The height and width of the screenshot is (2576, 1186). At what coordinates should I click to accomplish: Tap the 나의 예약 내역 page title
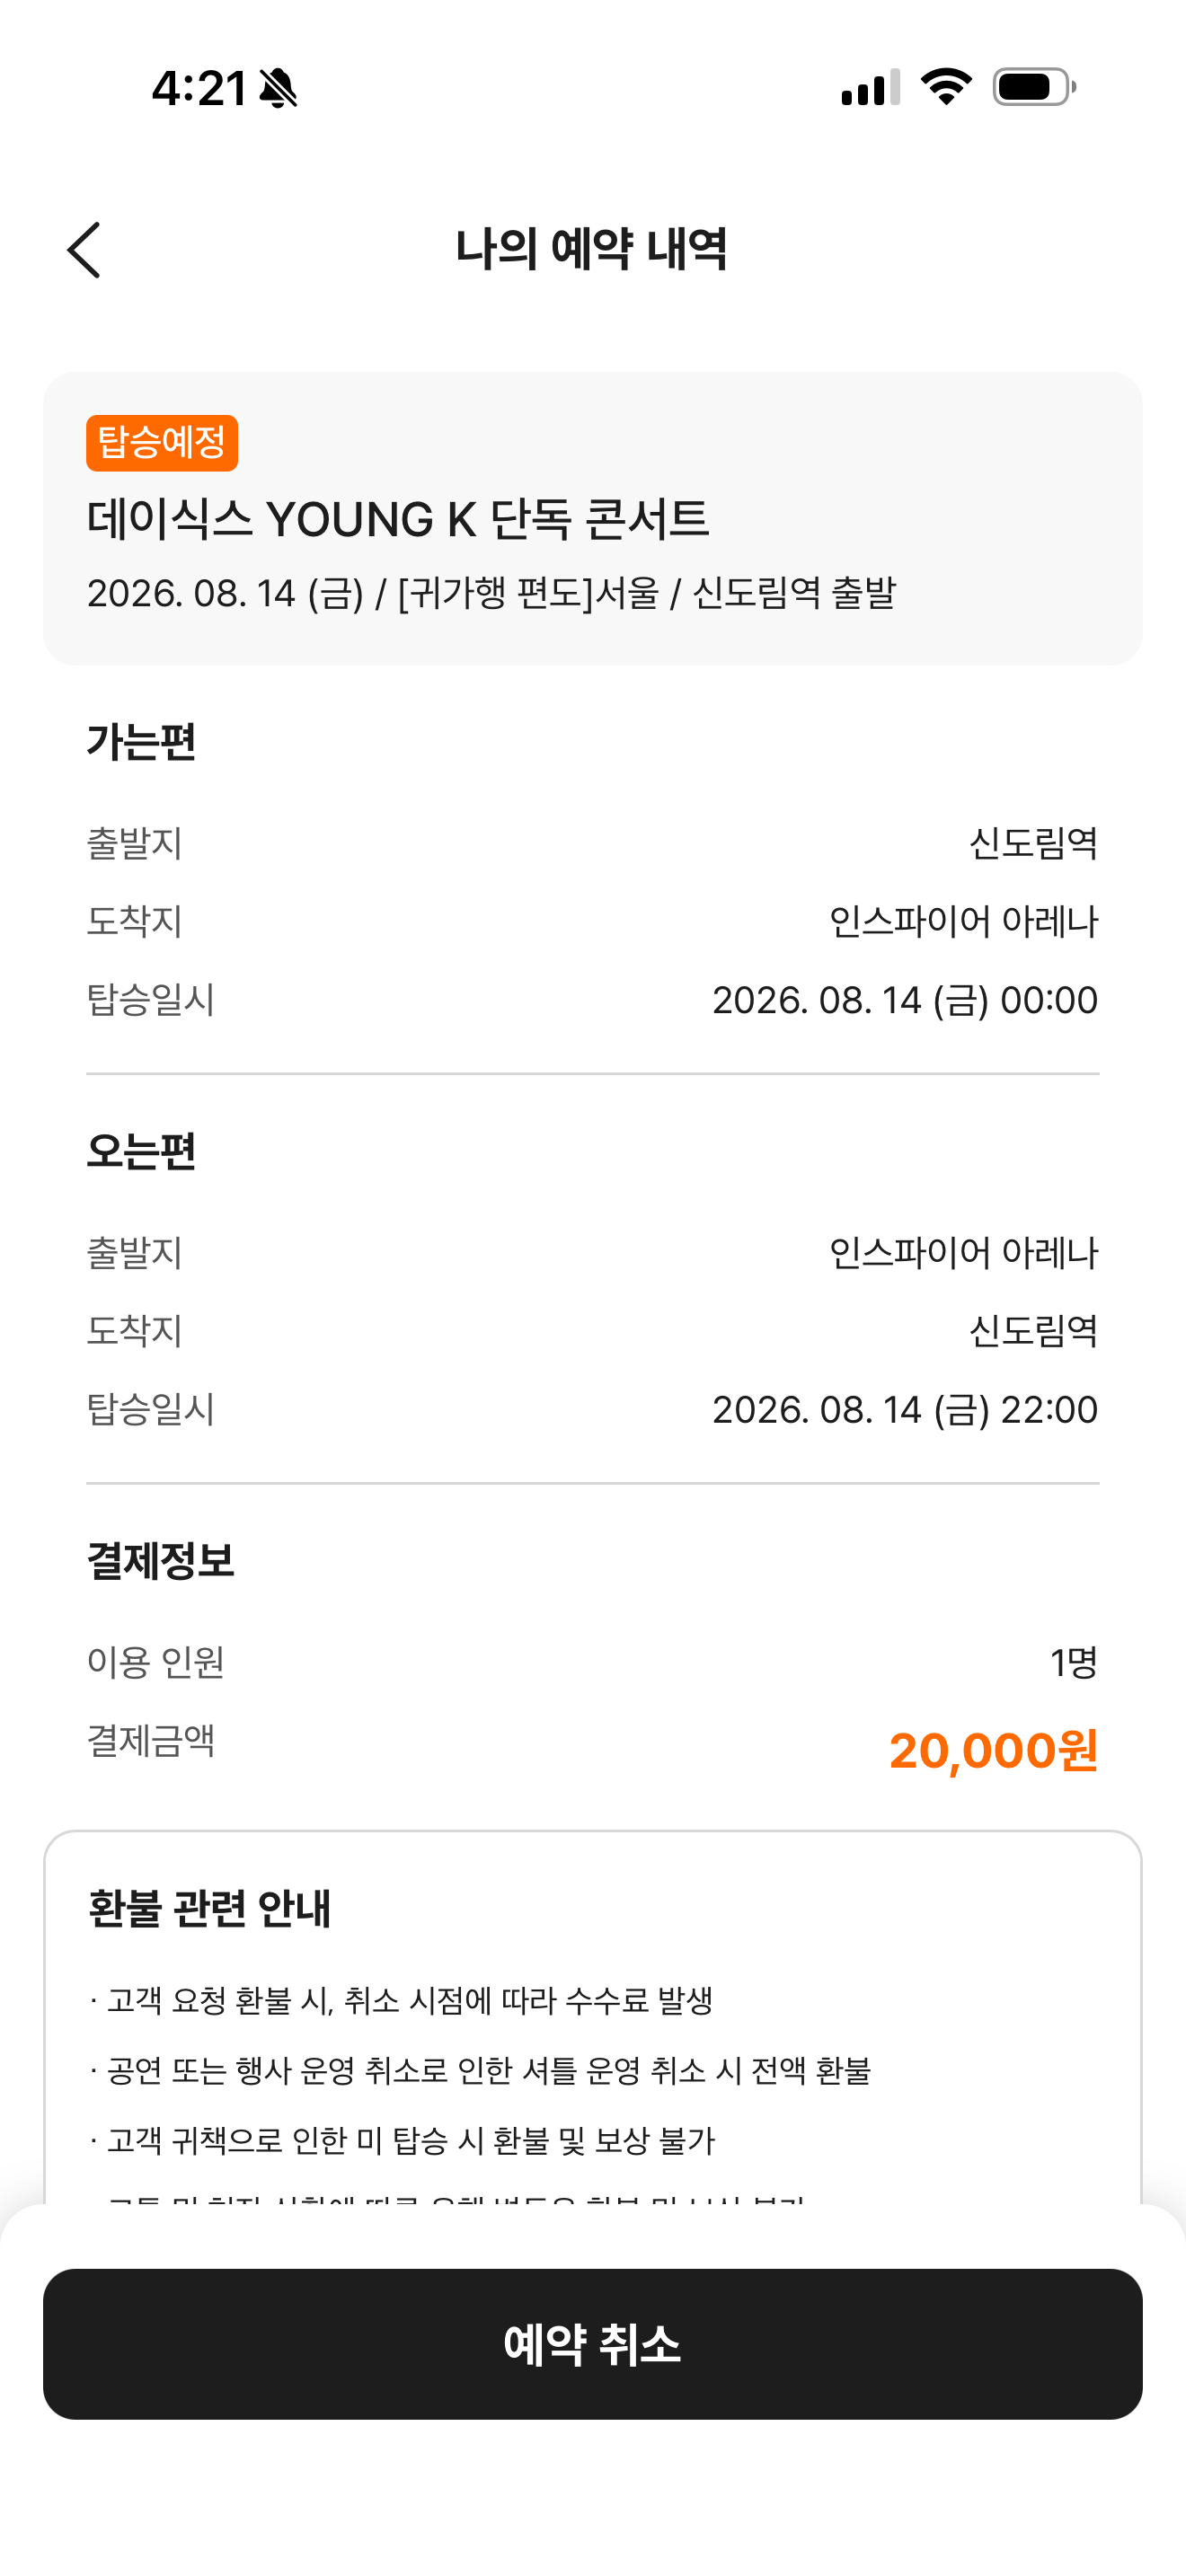point(592,249)
